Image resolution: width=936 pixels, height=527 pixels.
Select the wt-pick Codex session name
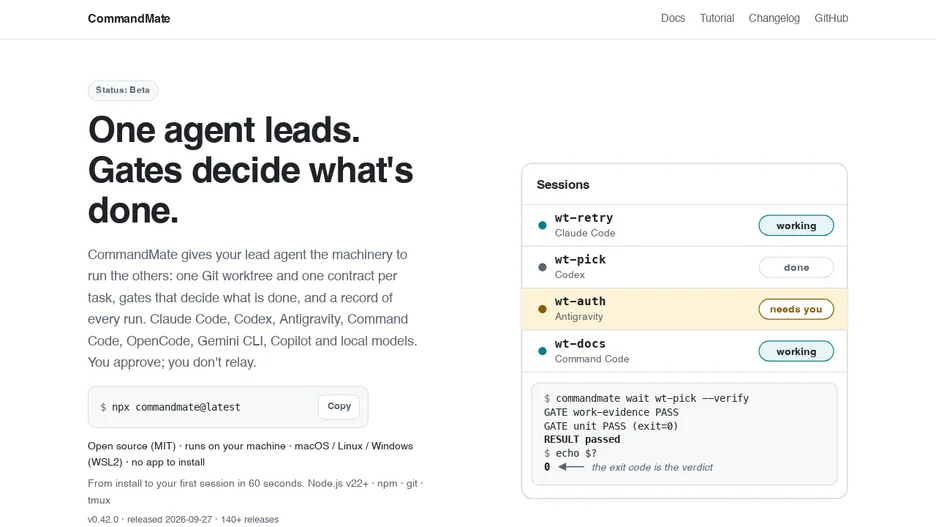580,260
